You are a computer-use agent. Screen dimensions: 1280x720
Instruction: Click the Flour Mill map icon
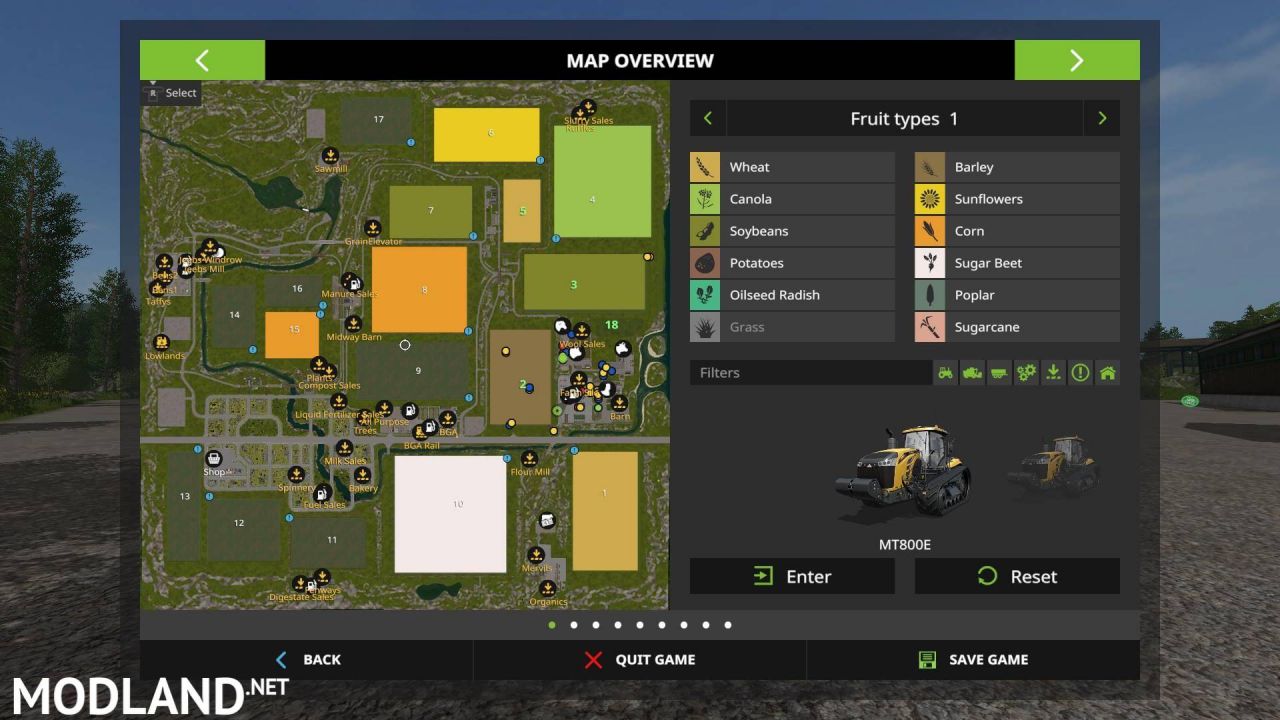(x=529, y=459)
